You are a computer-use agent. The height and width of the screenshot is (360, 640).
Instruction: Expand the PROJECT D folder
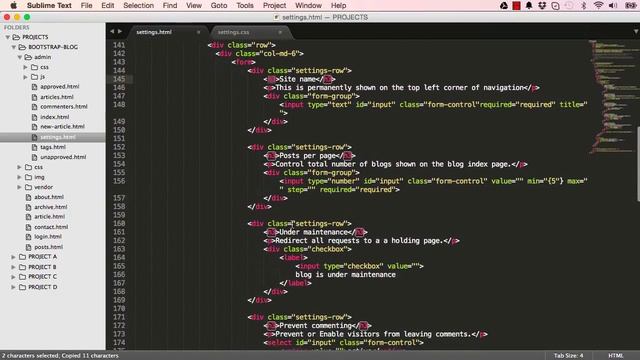coord(13,287)
